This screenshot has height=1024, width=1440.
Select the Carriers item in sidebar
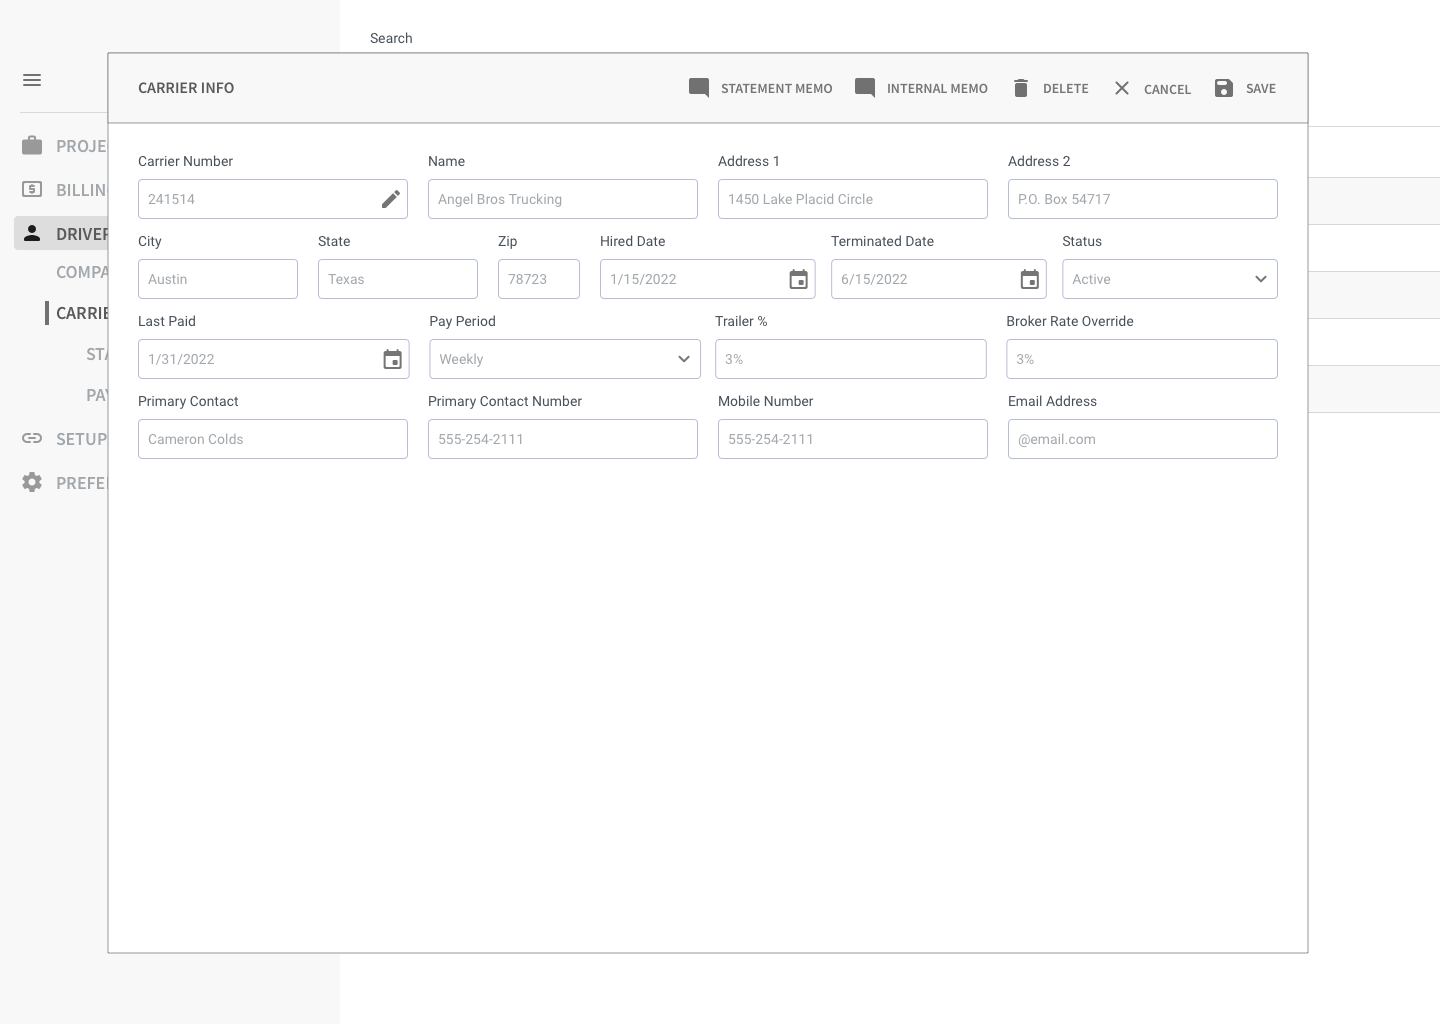point(82,313)
